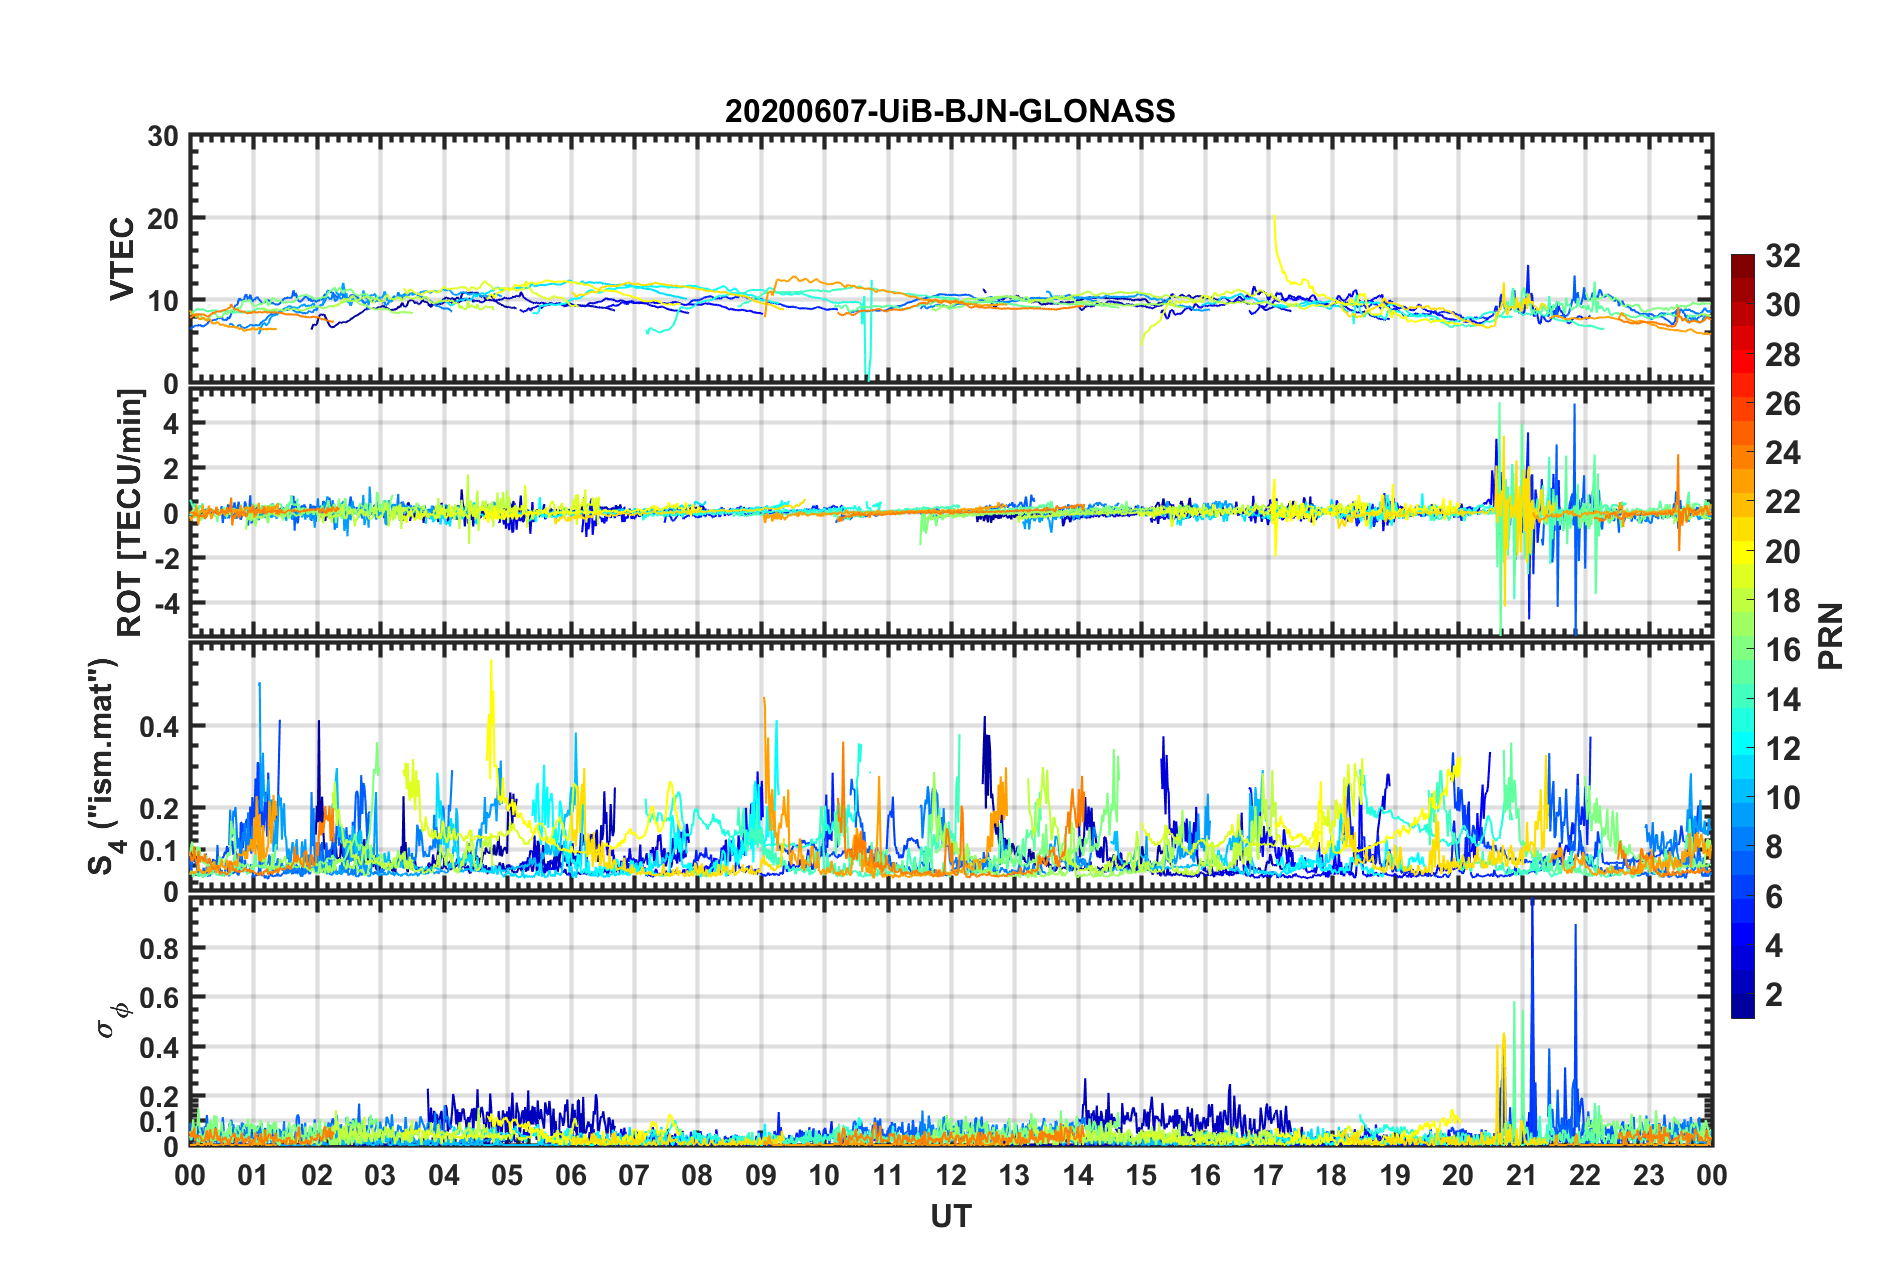This screenshot has height=1272, width=1902.
Task: Click VTEC y-axis tick 30
Action: click(x=163, y=137)
